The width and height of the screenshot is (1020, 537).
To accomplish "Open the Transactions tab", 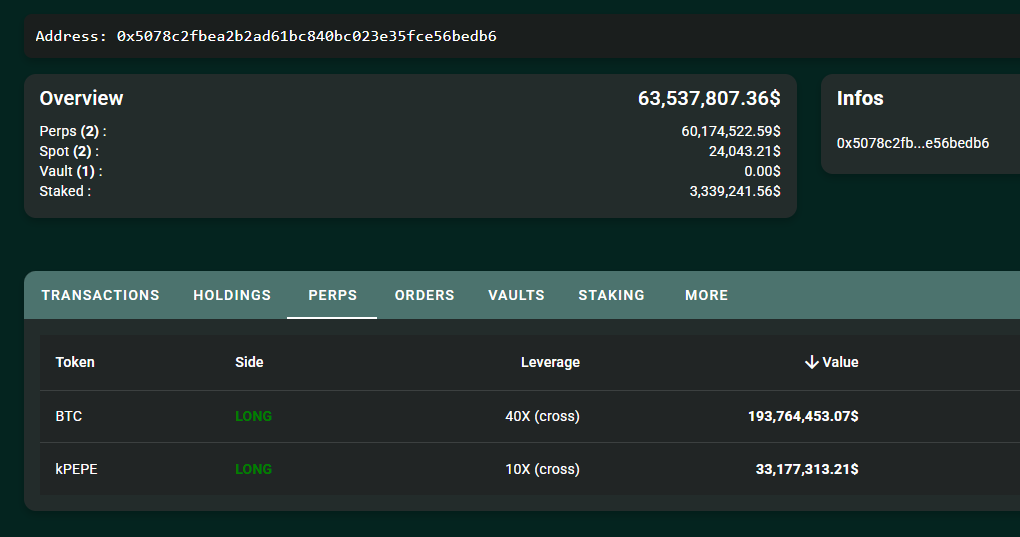I will pos(100,295).
